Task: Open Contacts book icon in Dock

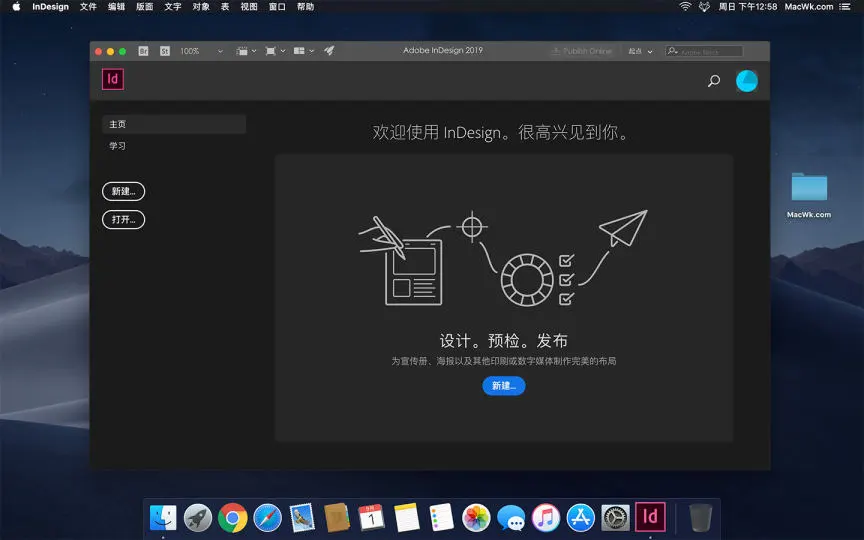Action: point(337,518)
